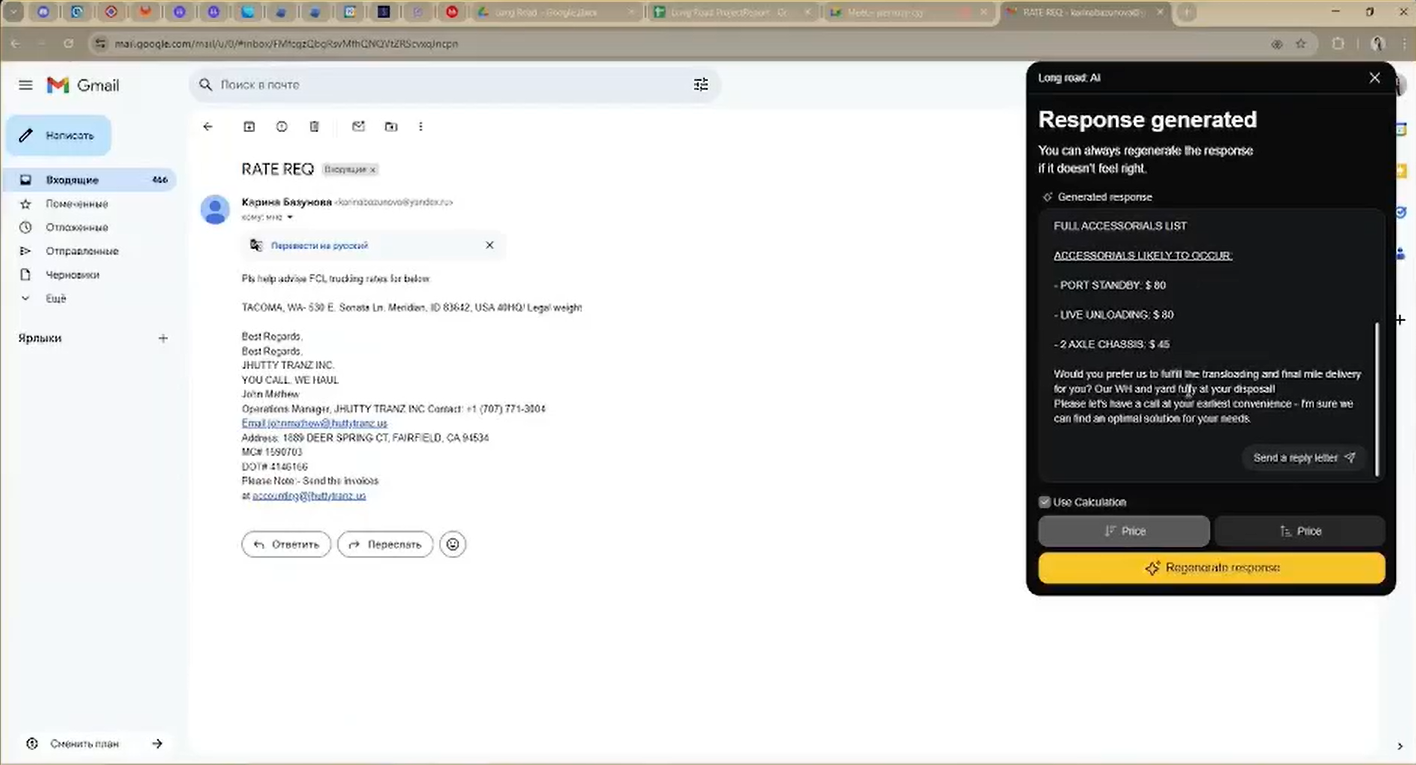Open search filter options icon in search bar

tap(701, 85)
